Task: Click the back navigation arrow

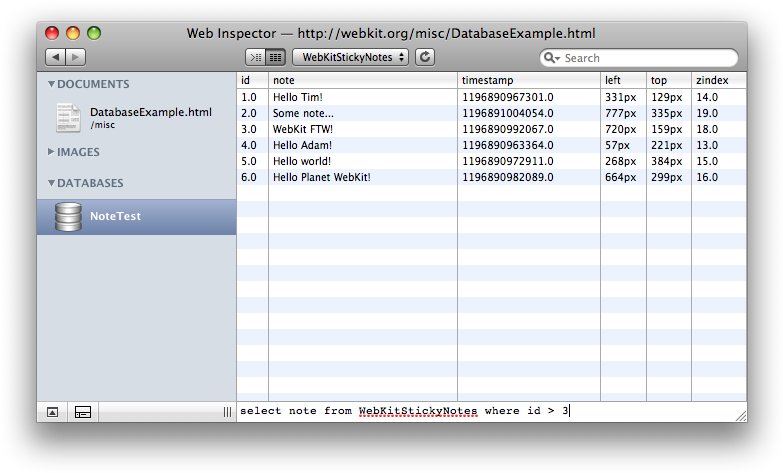Action: (x=56, y=58)
